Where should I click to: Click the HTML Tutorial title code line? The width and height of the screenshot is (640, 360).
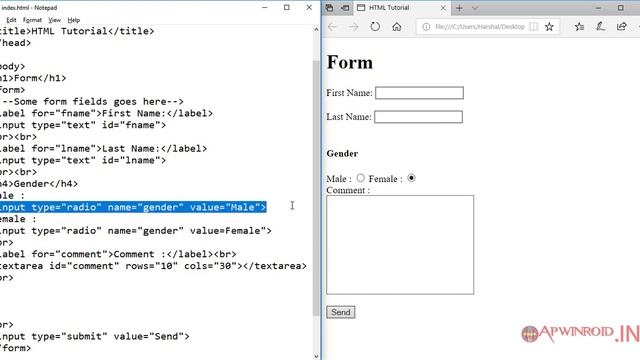(x=77, y=31)
